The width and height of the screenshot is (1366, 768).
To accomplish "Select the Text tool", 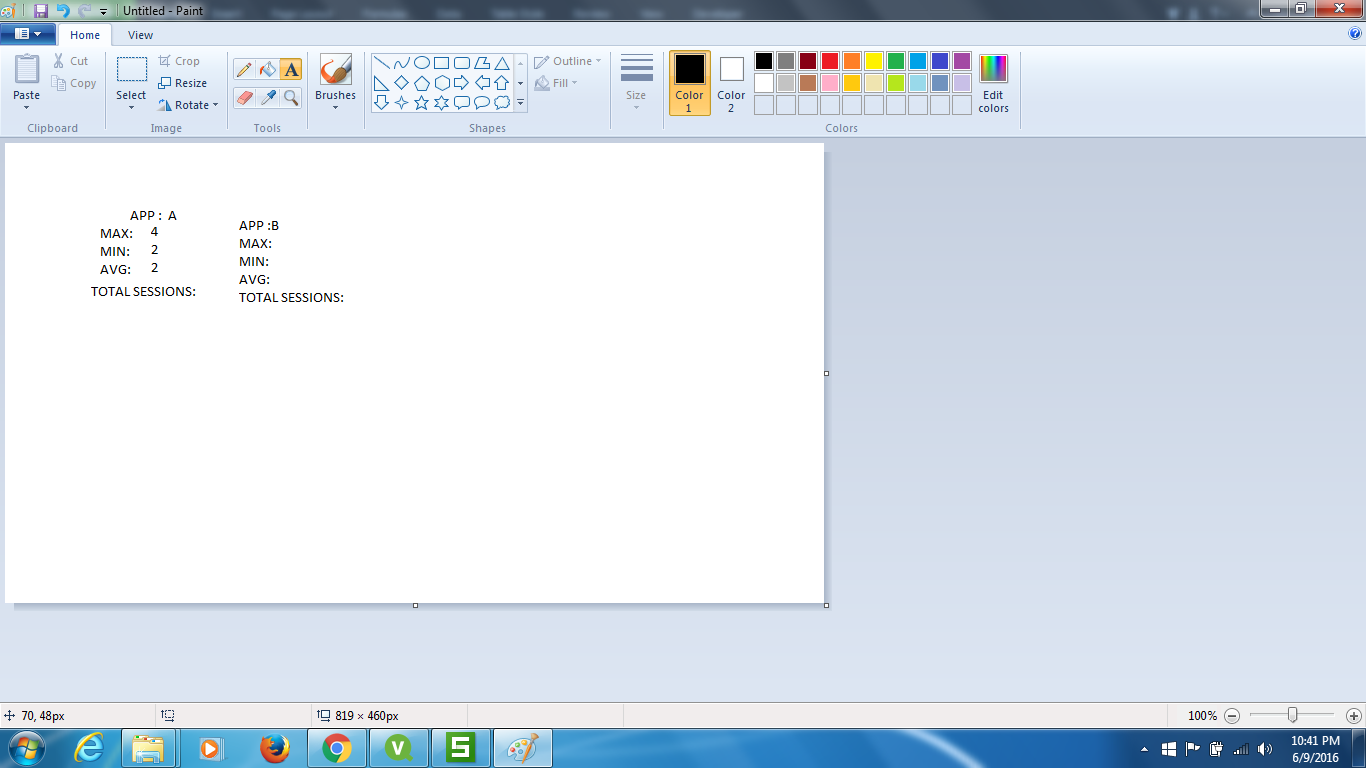I will [290, 69].
